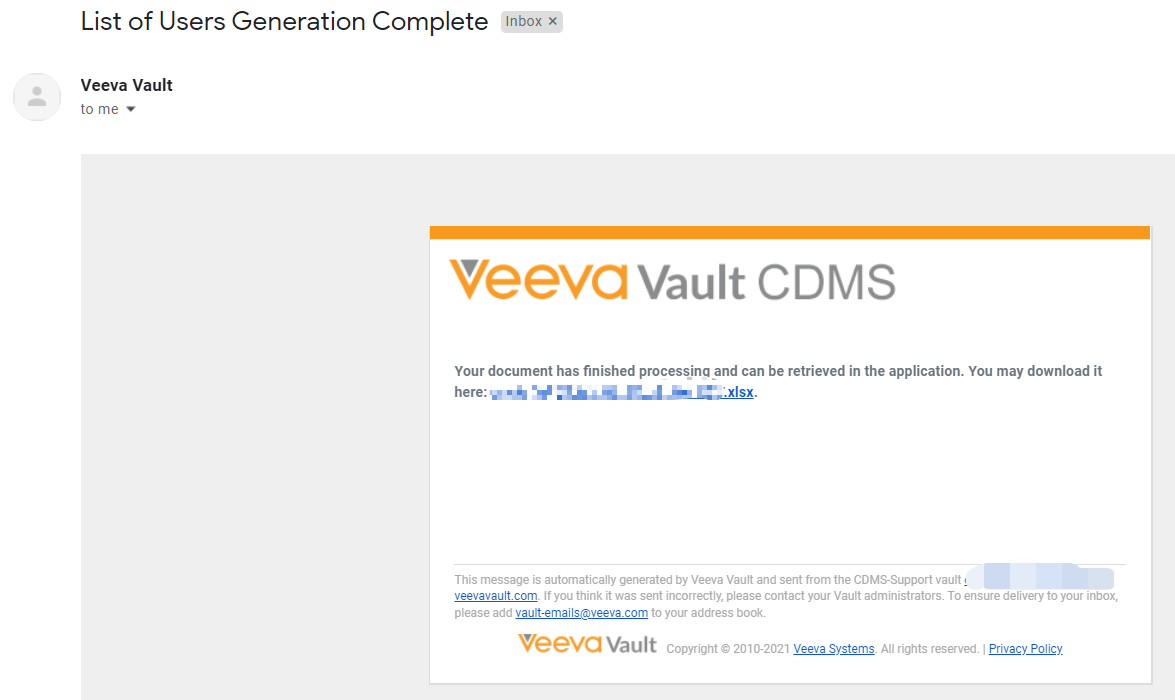The height and width of the screenshot is (700, 1175).
Task: Download the .xlsx document link
Action: tap(740, 392)
